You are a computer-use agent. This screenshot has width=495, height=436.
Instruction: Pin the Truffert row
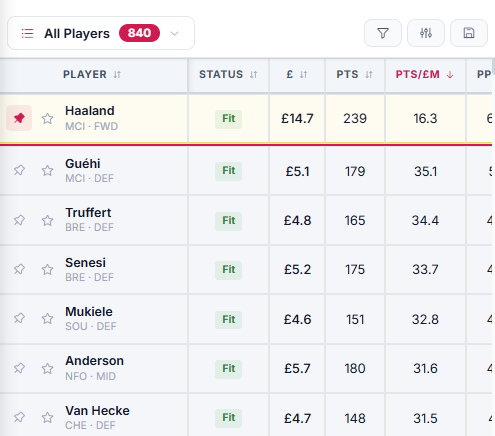[19, 220]
